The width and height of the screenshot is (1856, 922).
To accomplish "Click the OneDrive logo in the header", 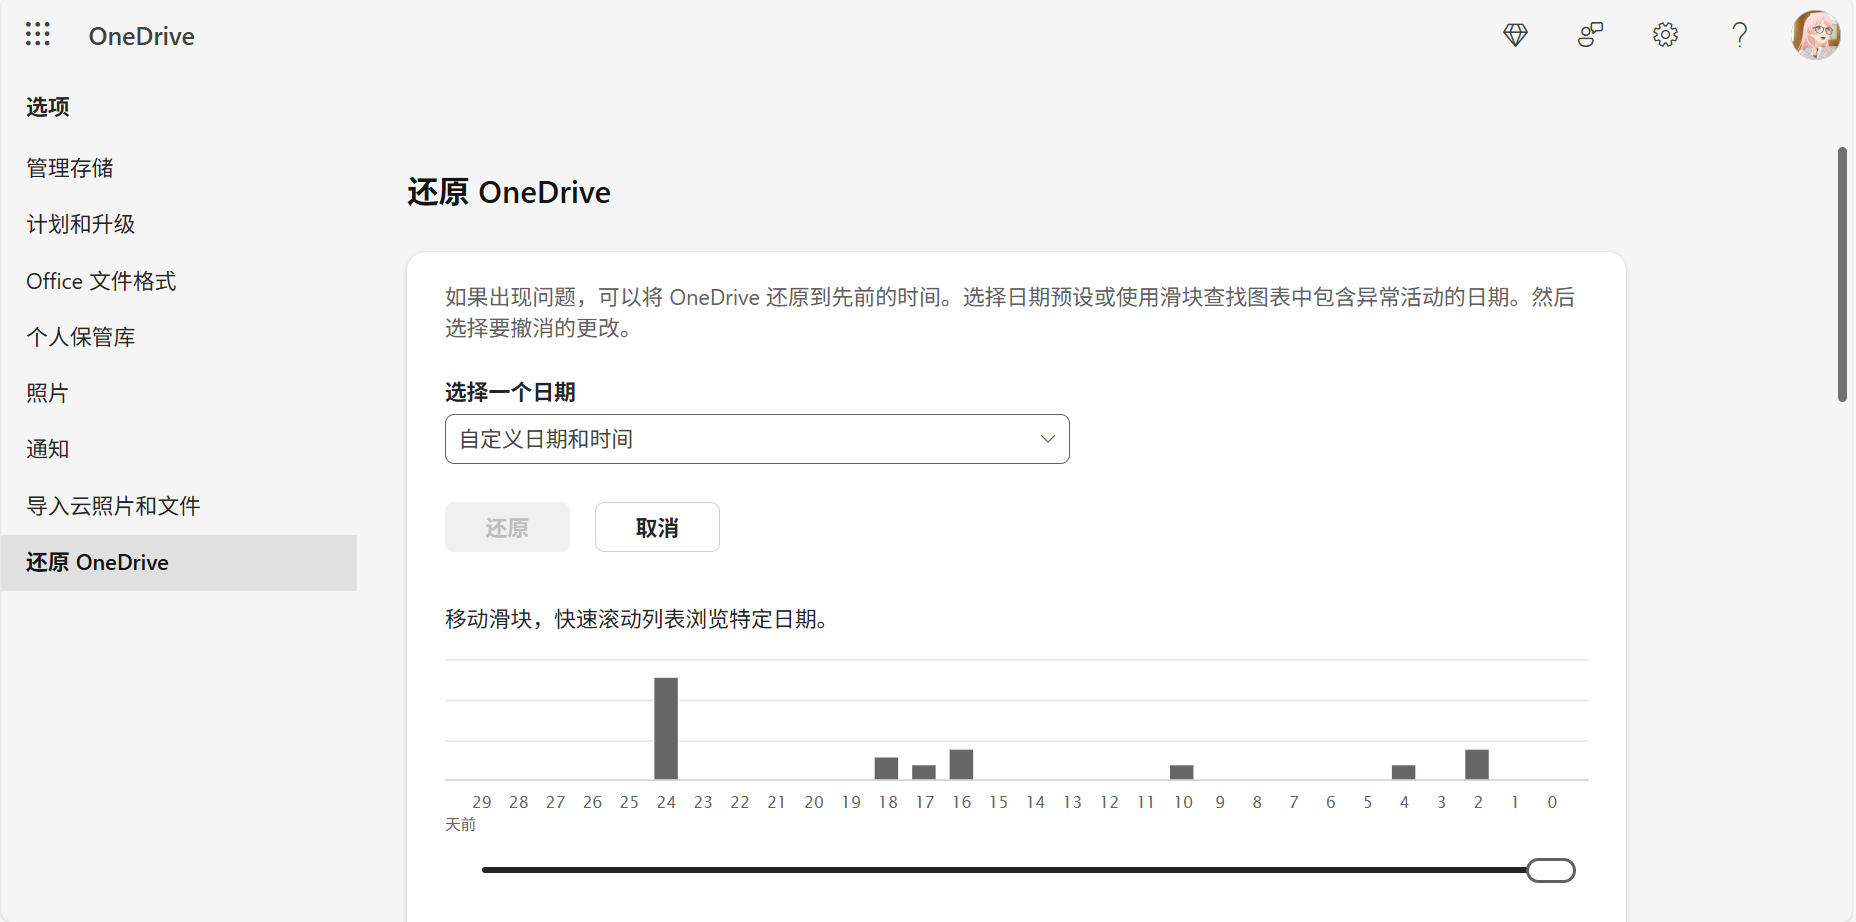I will tap(141, 36).
